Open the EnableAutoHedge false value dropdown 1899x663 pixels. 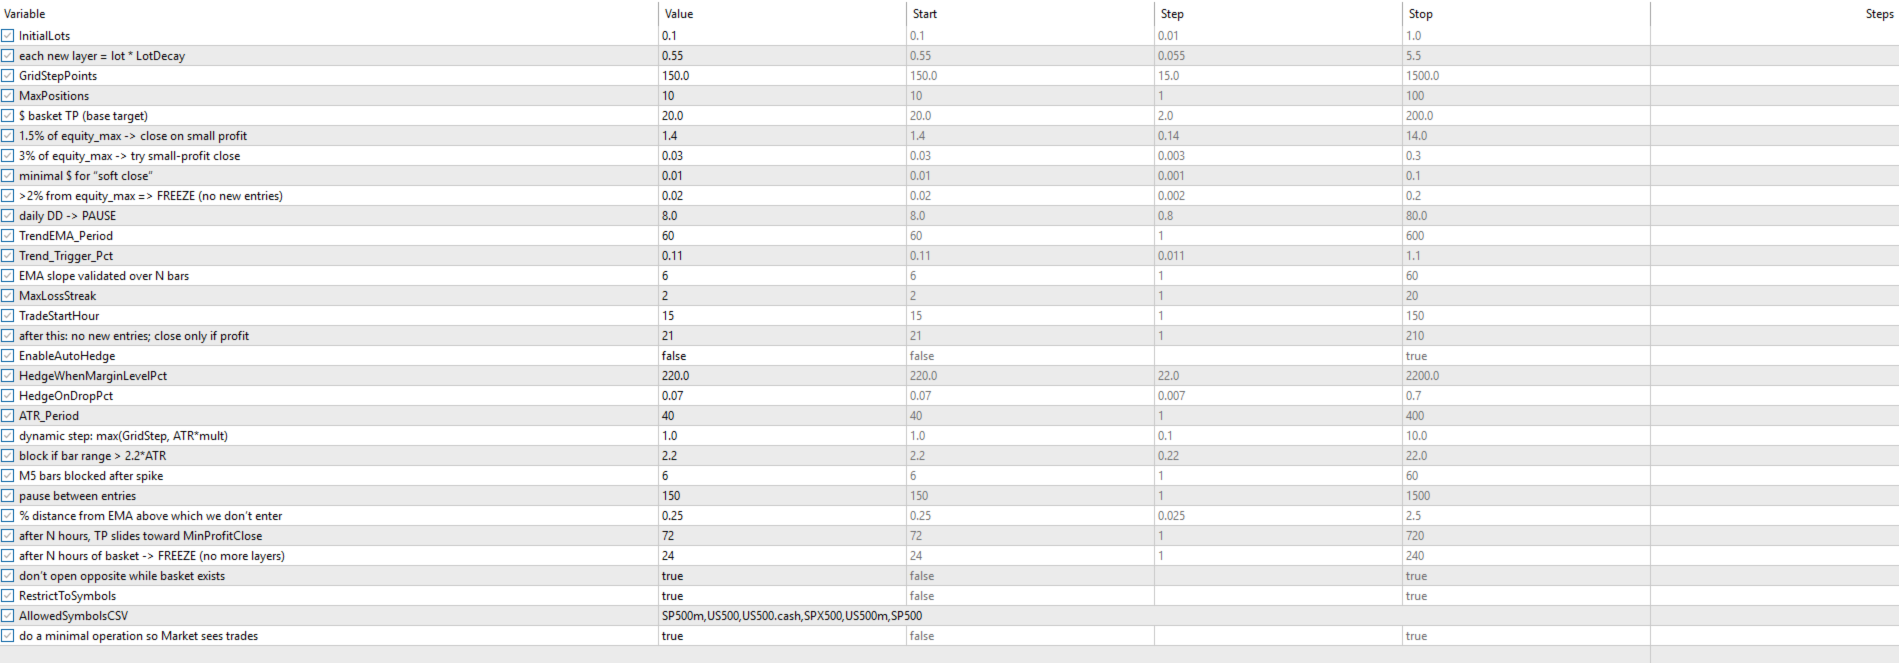pos(782,356)
